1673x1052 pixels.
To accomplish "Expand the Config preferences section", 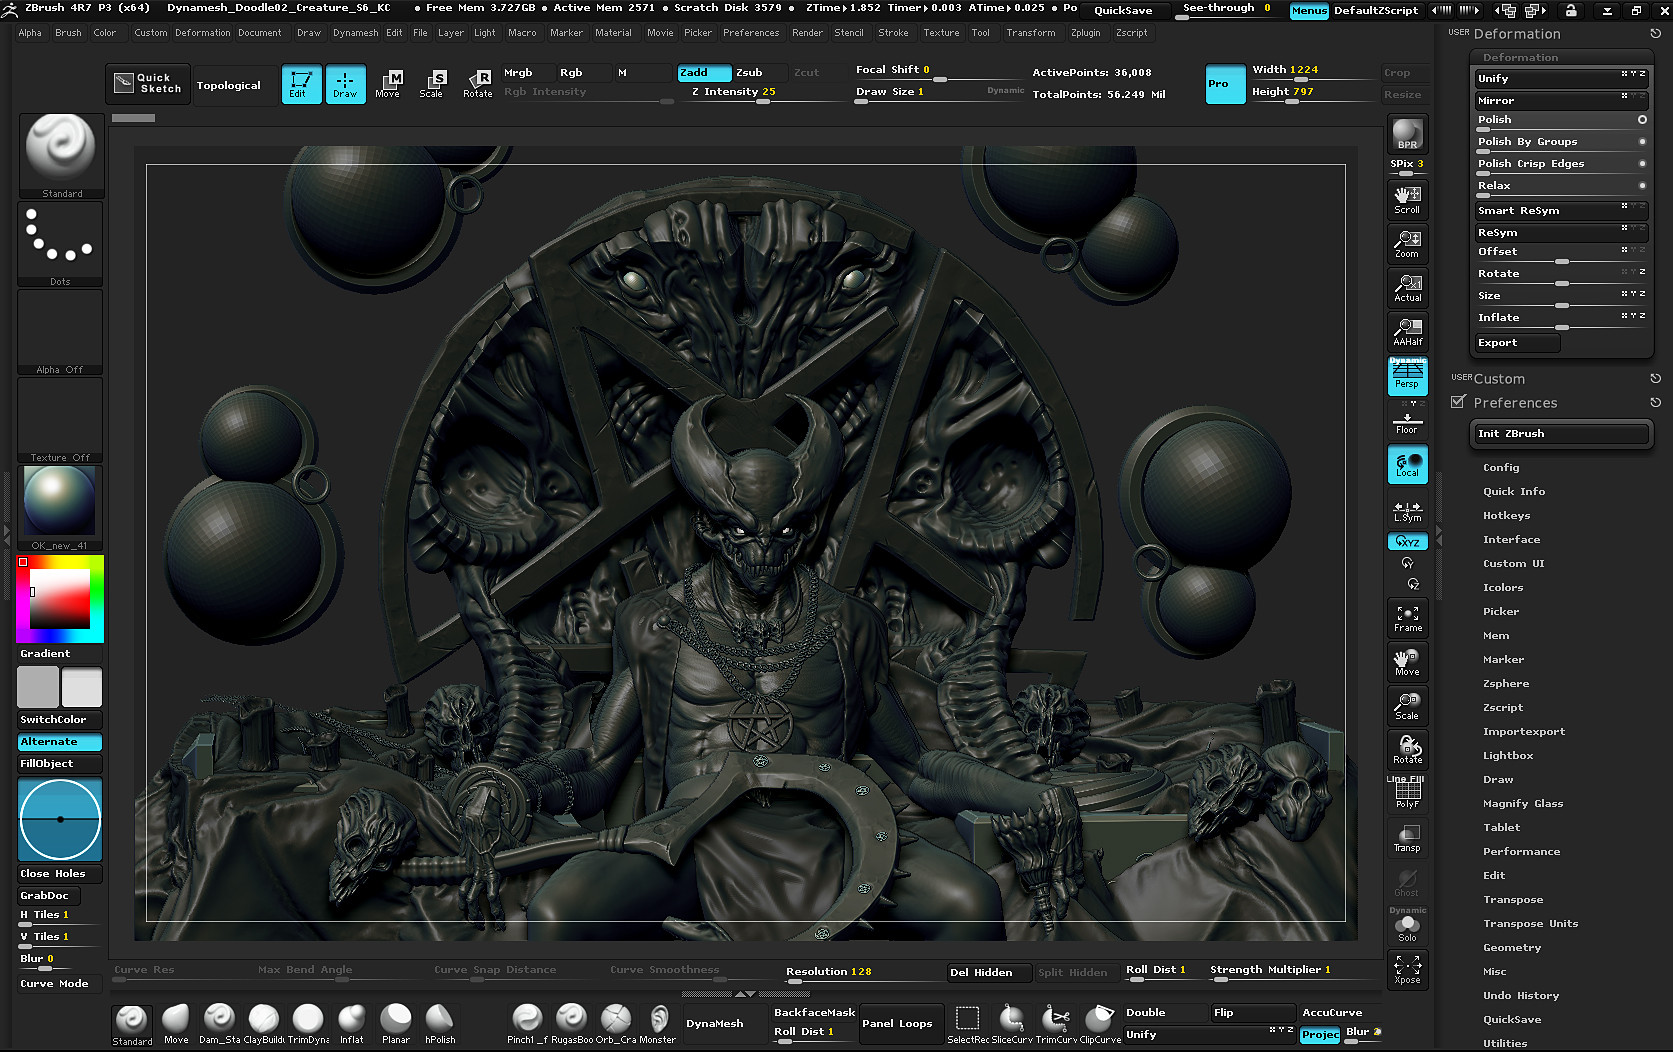I will [1501, 468].
